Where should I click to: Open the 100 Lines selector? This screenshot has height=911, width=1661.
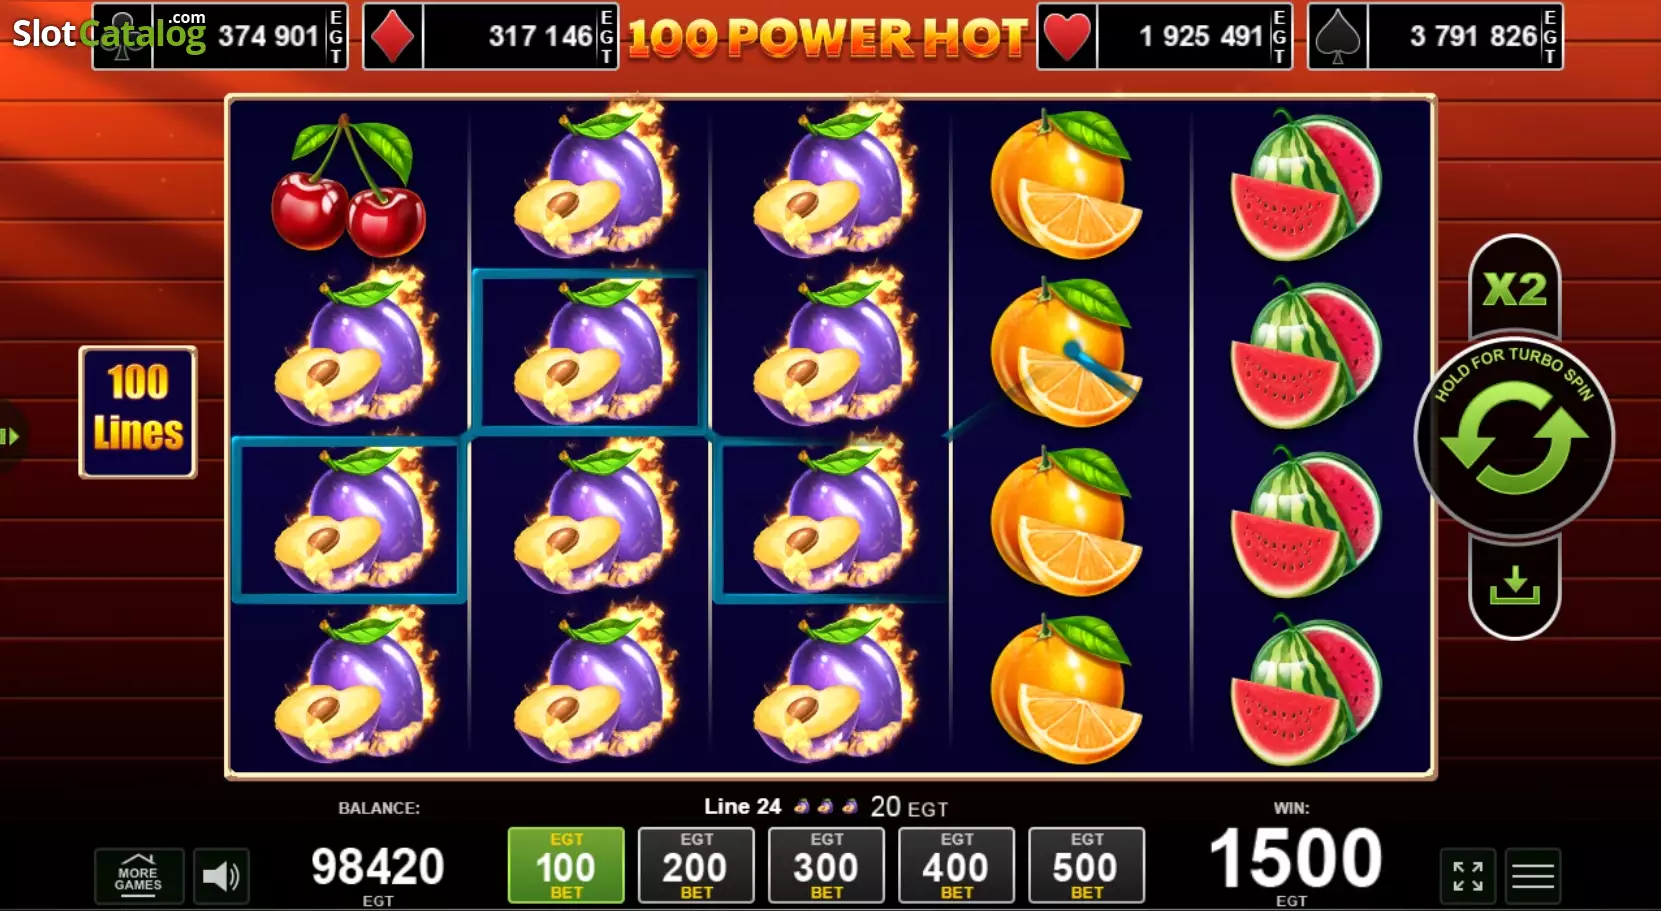(138, 412)
